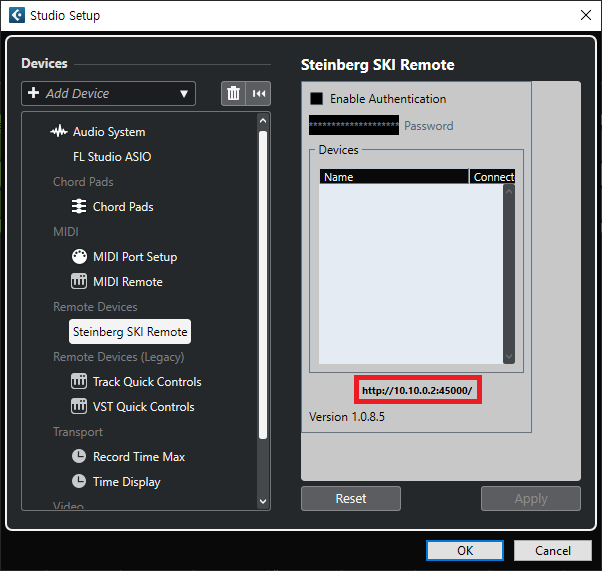Click the plus icon in Add Device
Screen dimensions: 602x571
(33, 93)
